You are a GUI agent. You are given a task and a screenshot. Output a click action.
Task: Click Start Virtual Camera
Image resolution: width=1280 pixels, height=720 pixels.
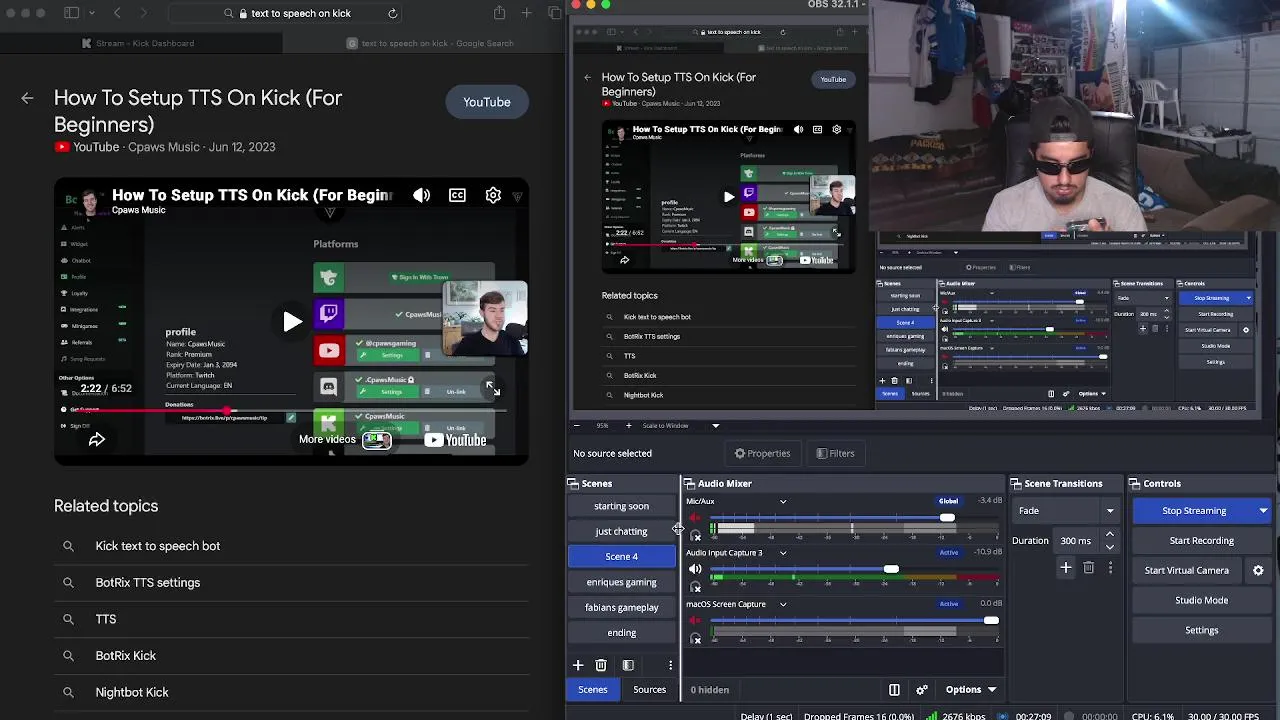(x=1187, y=570)
